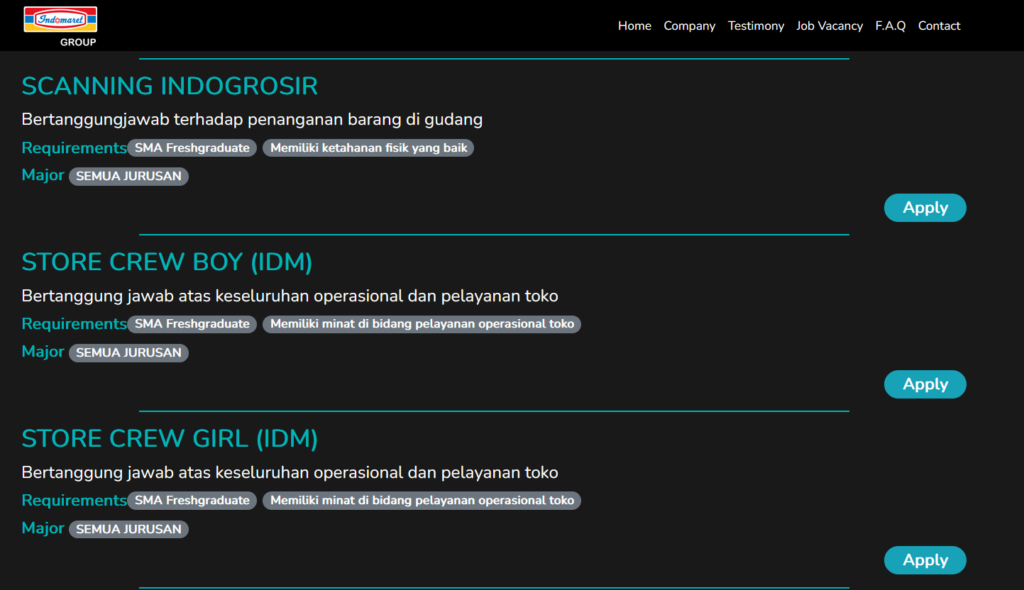1024x590 pixels.
Task: Open the Home menu item
Action: (x=634, y=26)
